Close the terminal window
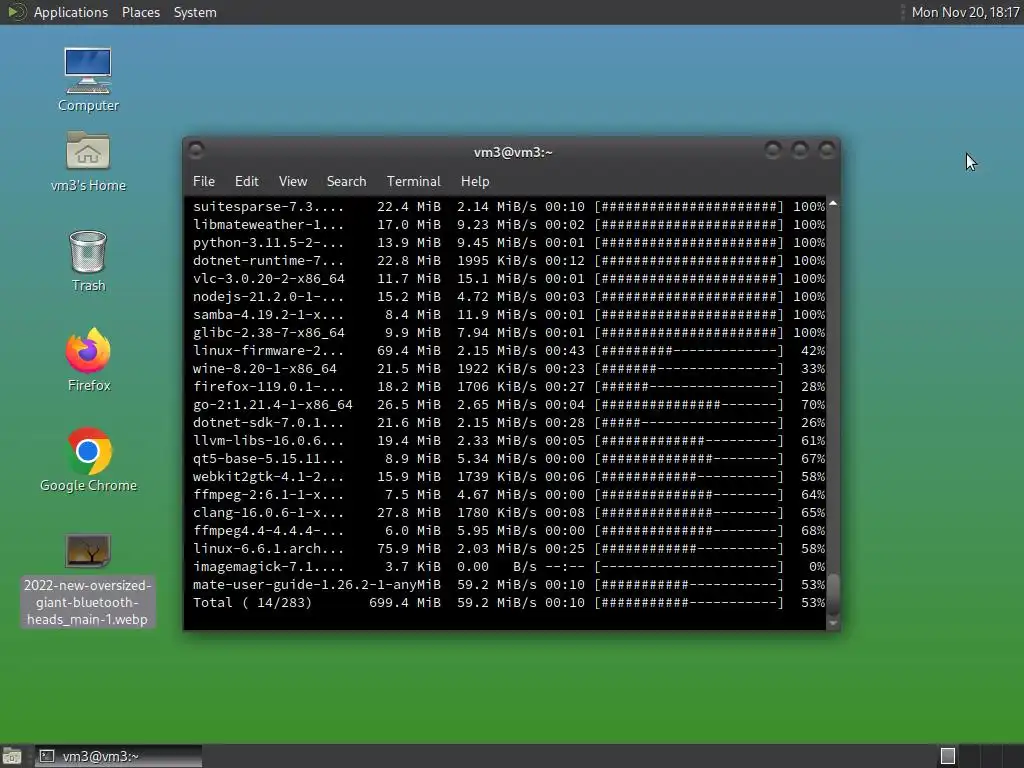Viewport: 1024px width, 768px height. 827,151
